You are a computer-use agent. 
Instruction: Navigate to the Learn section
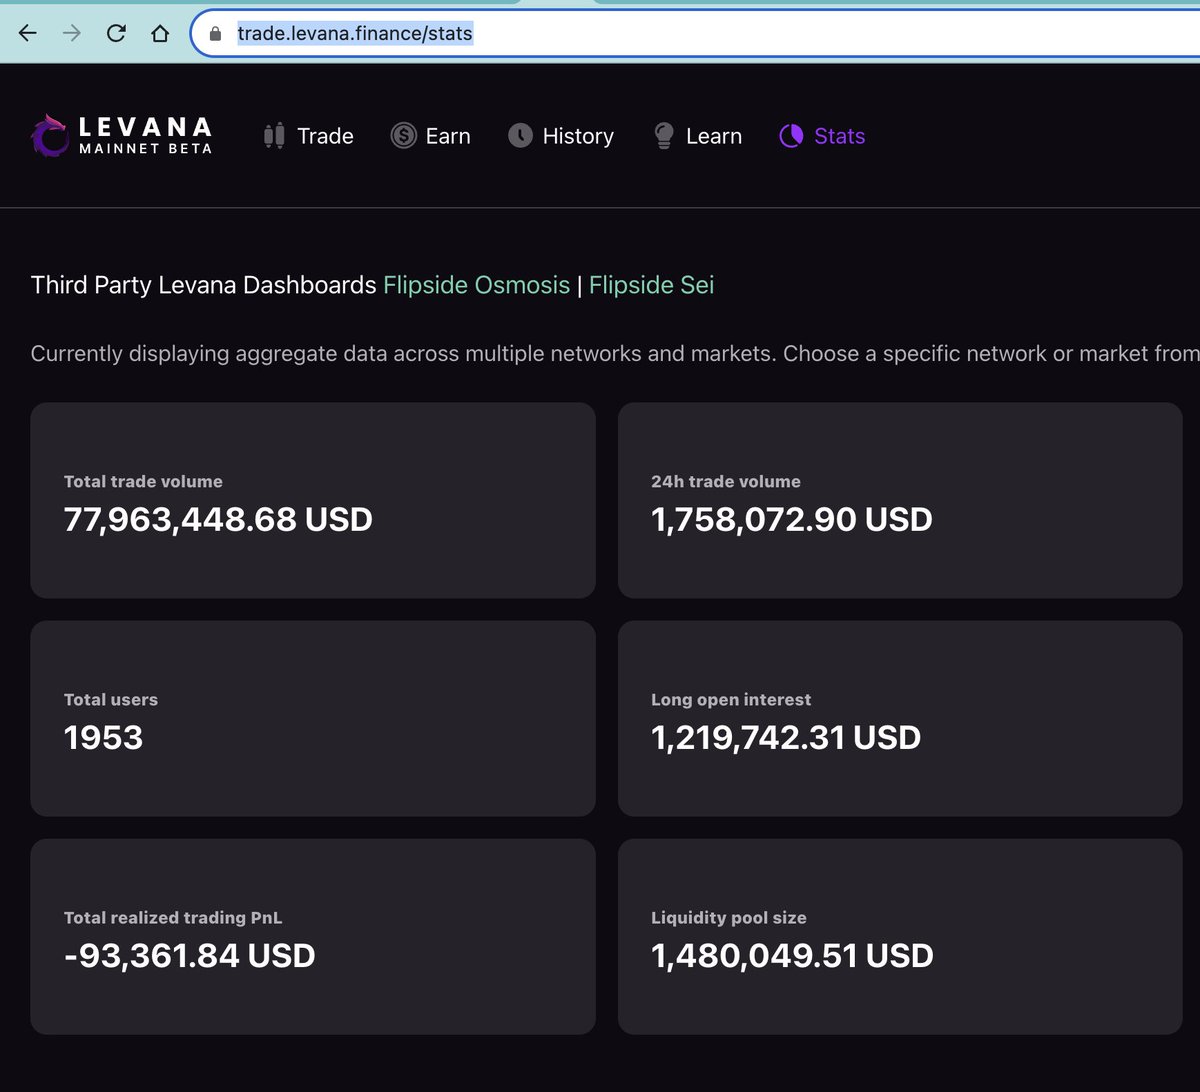(x=713, y=135)
